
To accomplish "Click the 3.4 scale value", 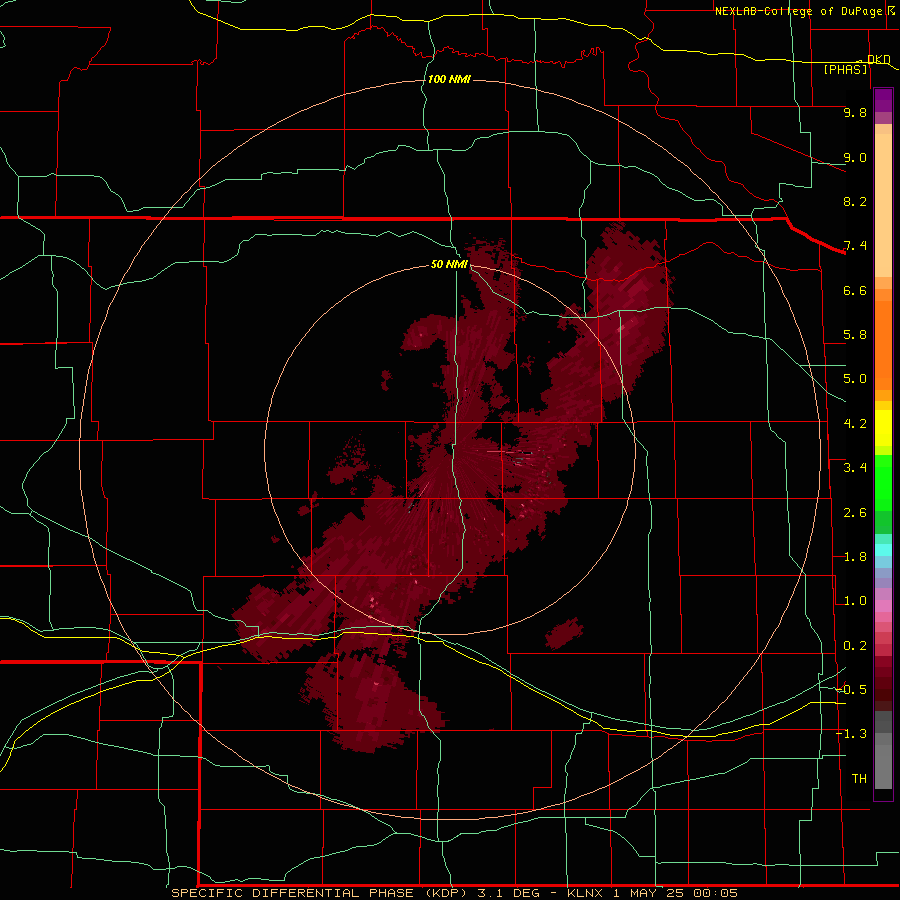I will pyautogui.click(x=855, y=468).
